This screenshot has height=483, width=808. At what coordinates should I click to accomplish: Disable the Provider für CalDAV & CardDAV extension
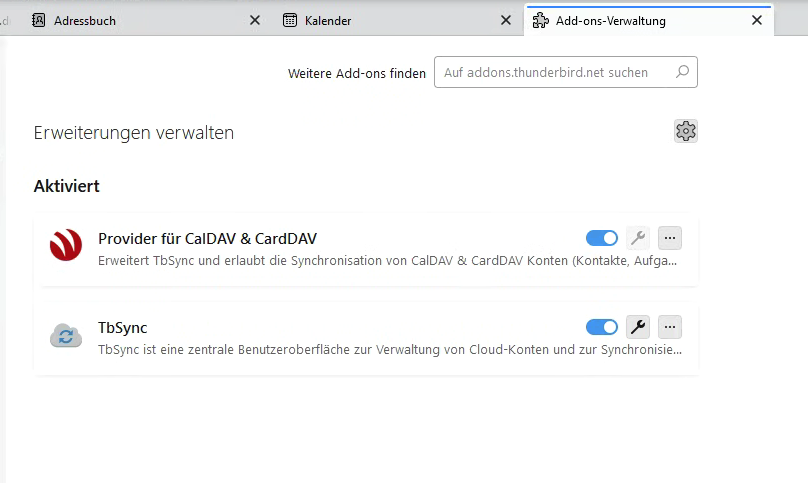pos(602,238)
